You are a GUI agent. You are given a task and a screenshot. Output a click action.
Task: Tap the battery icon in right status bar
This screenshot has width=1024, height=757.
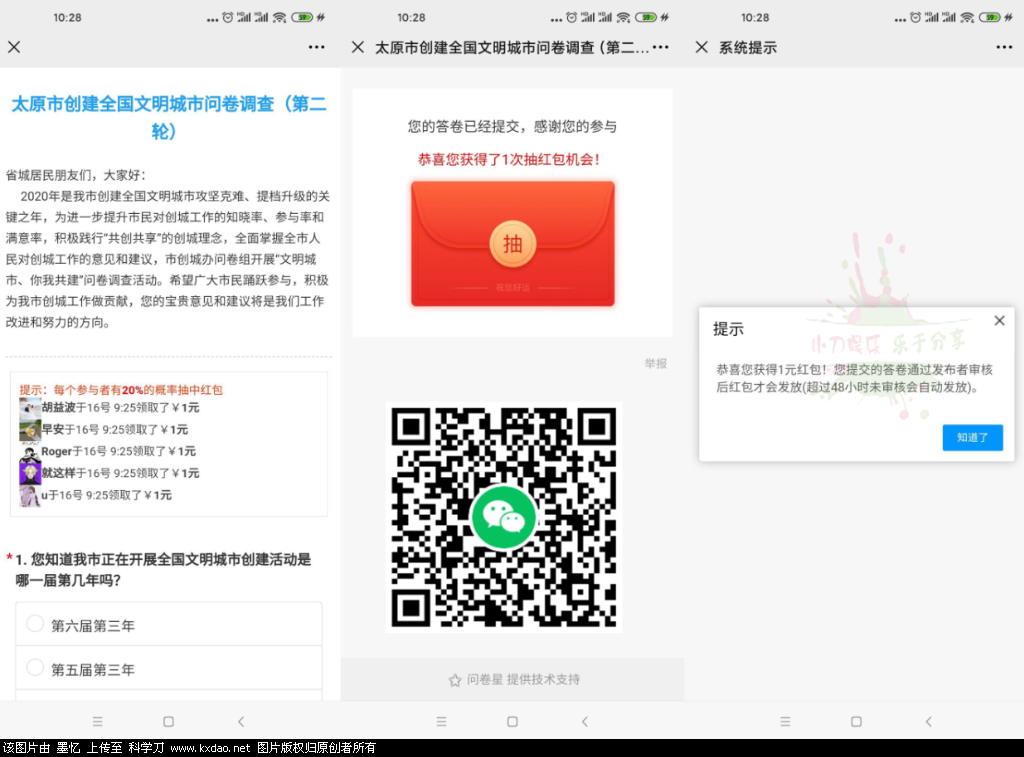click(x=990, y=18)
